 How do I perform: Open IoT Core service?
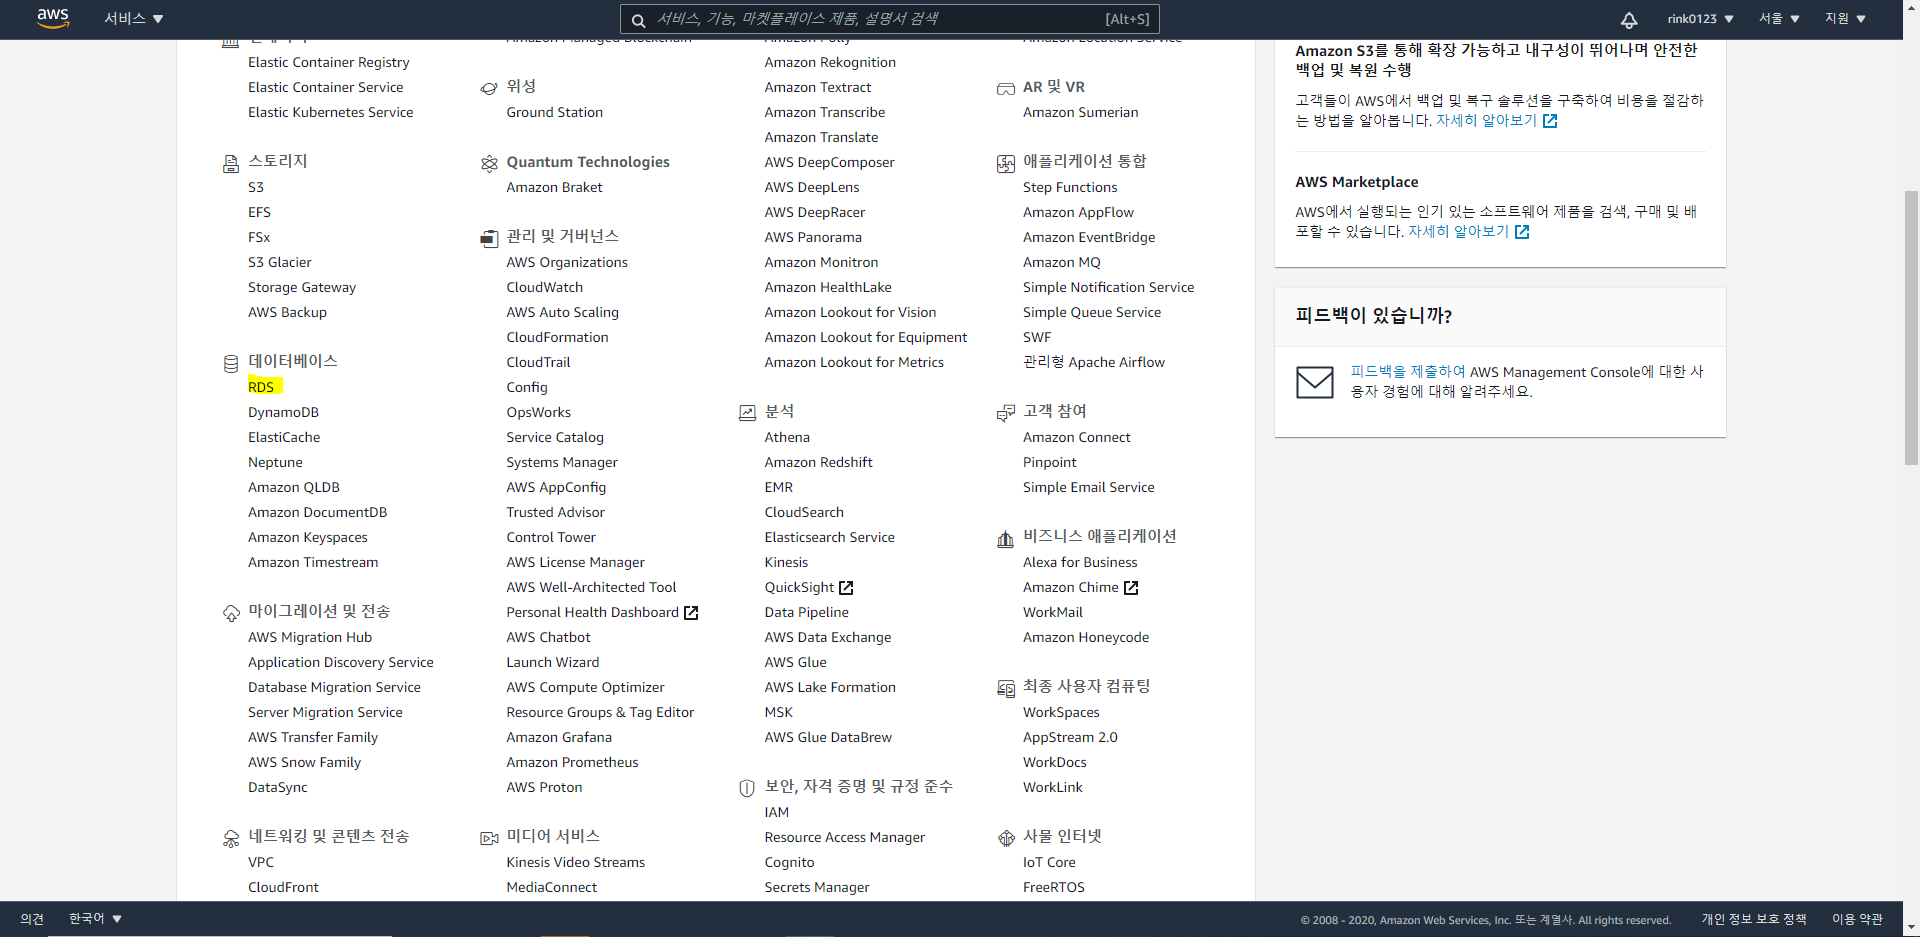(x=1049, y=862)
